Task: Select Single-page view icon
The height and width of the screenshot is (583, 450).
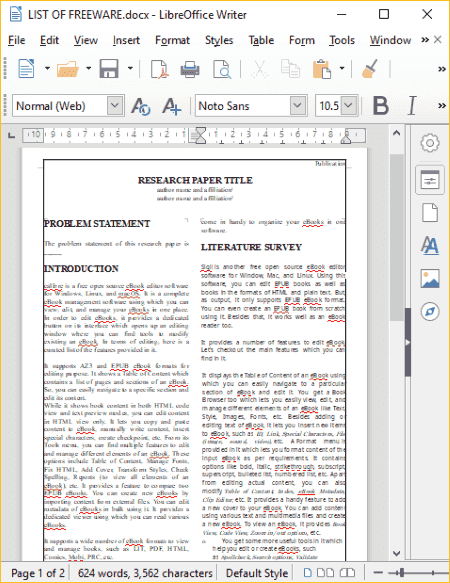Action: pos(308,573)
